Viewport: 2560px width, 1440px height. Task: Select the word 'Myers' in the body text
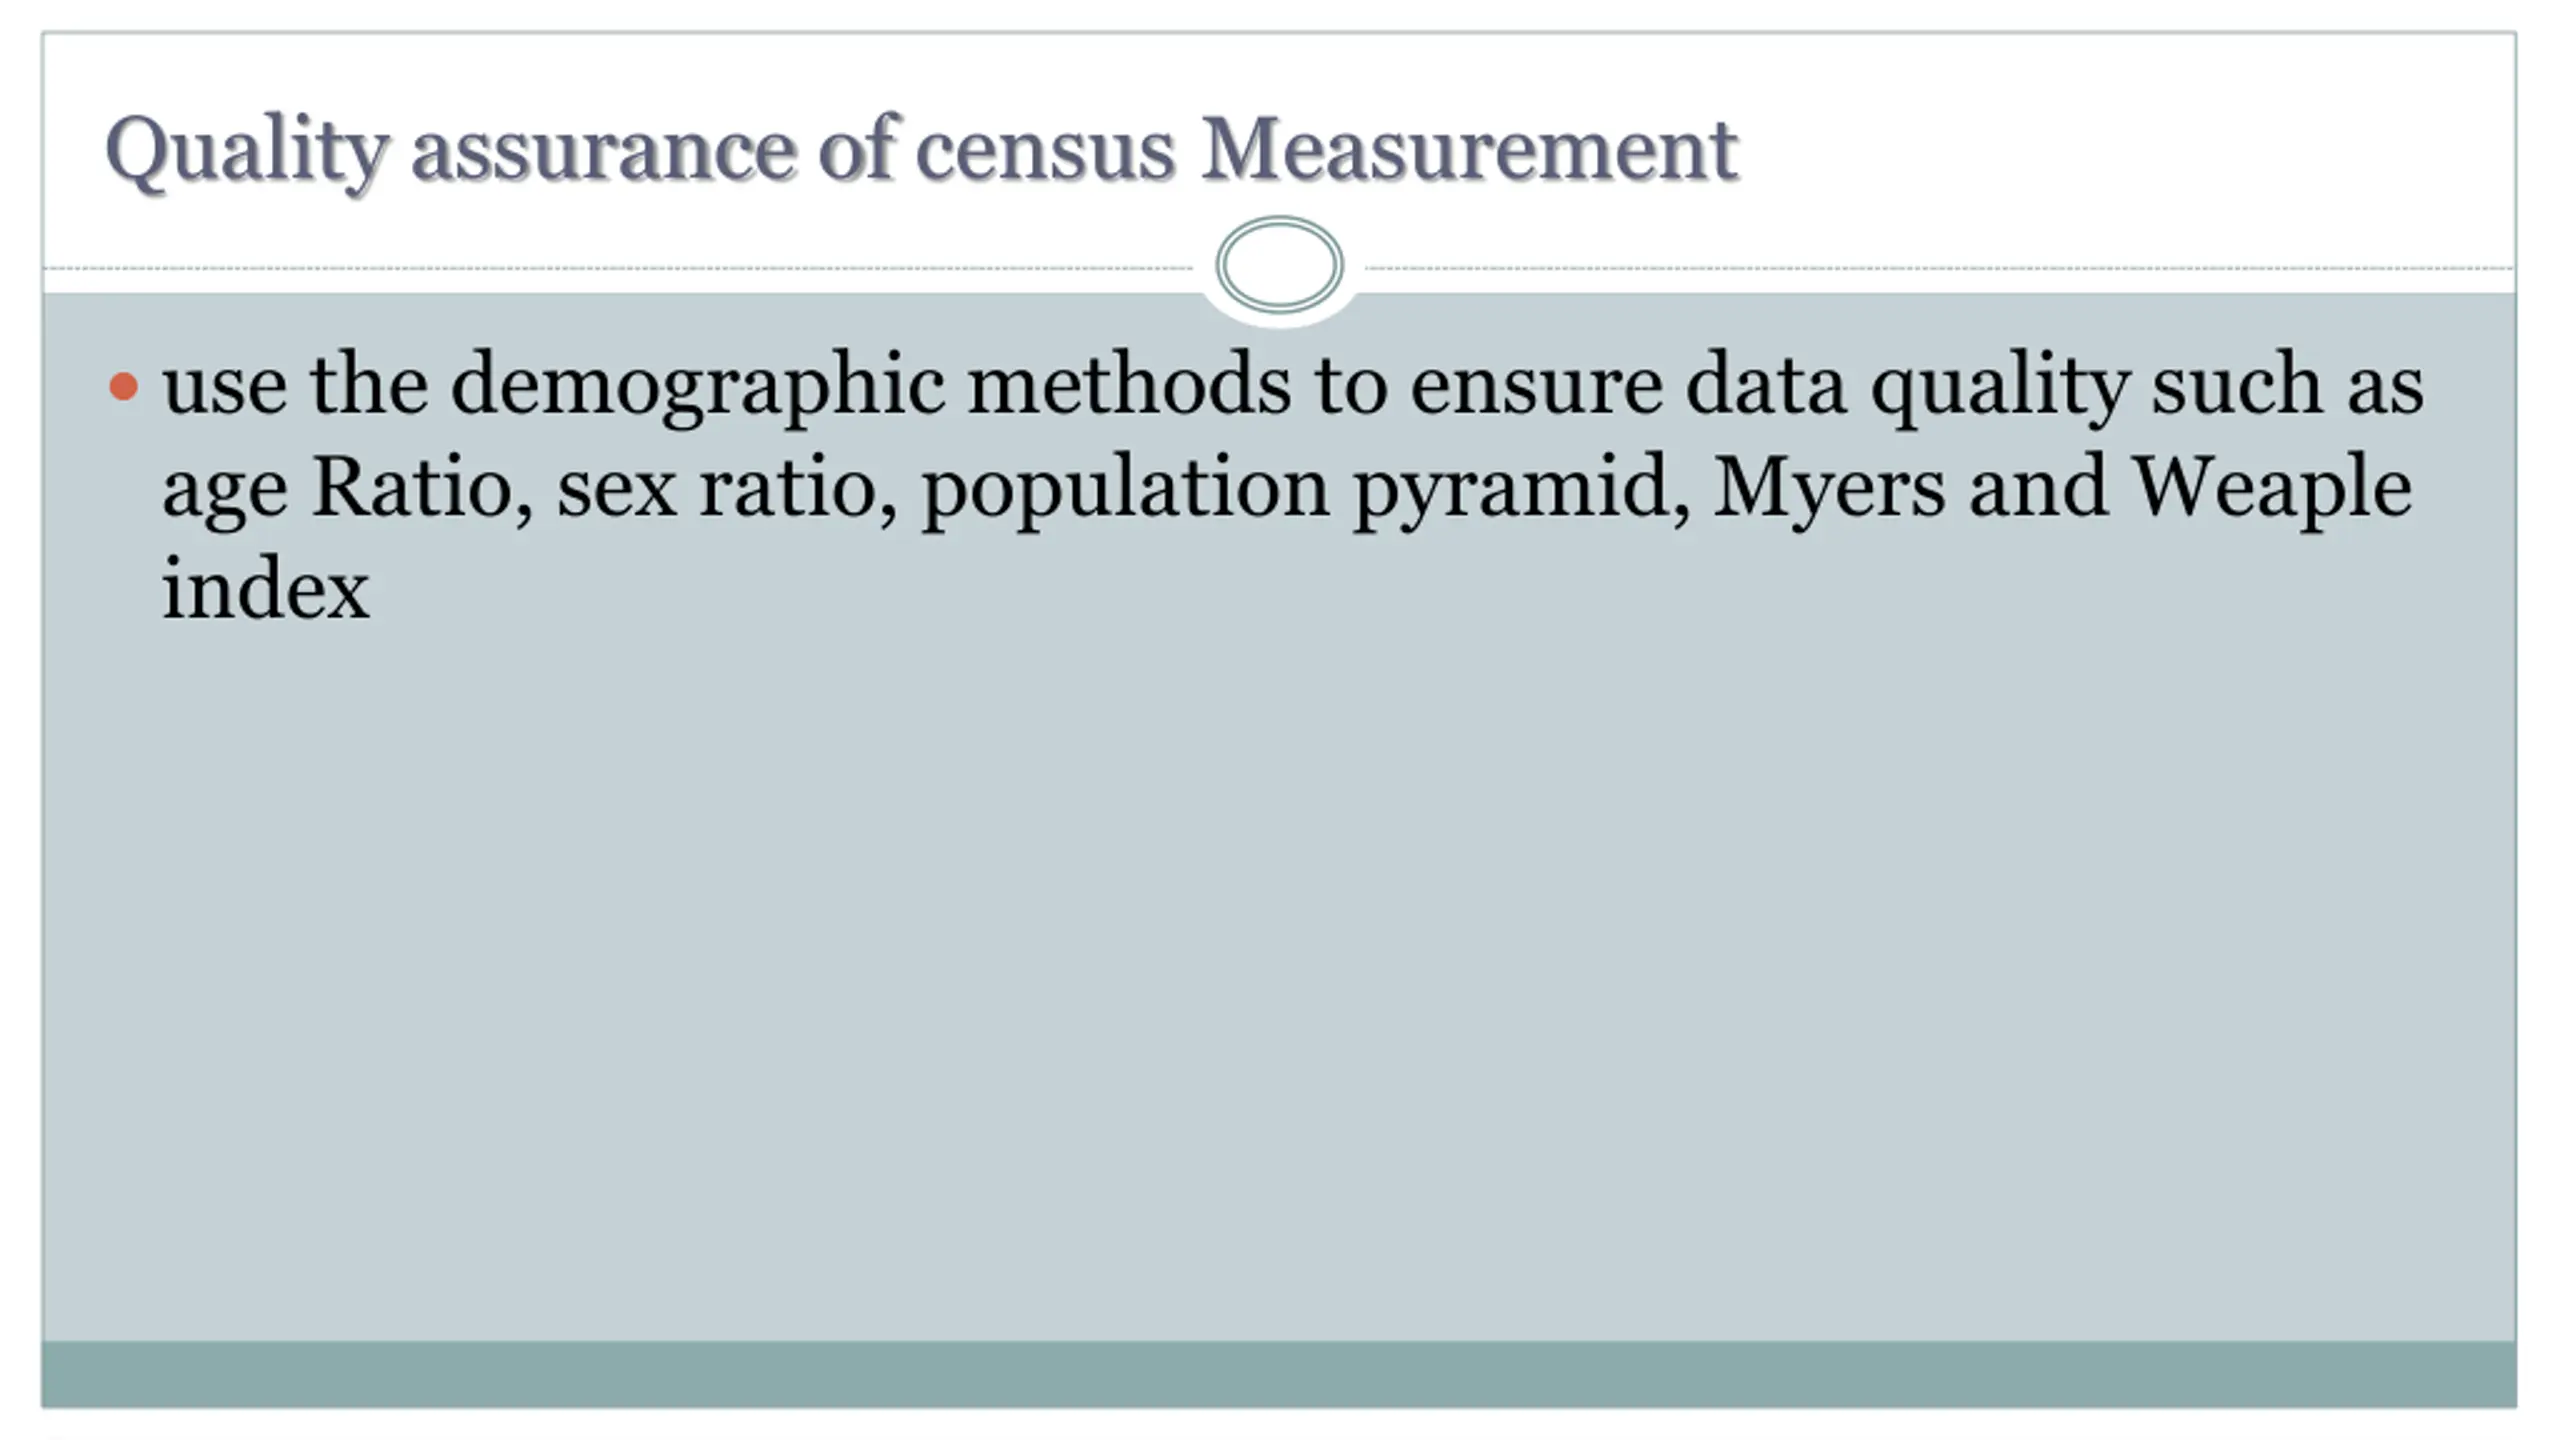tap(1829, 488)
